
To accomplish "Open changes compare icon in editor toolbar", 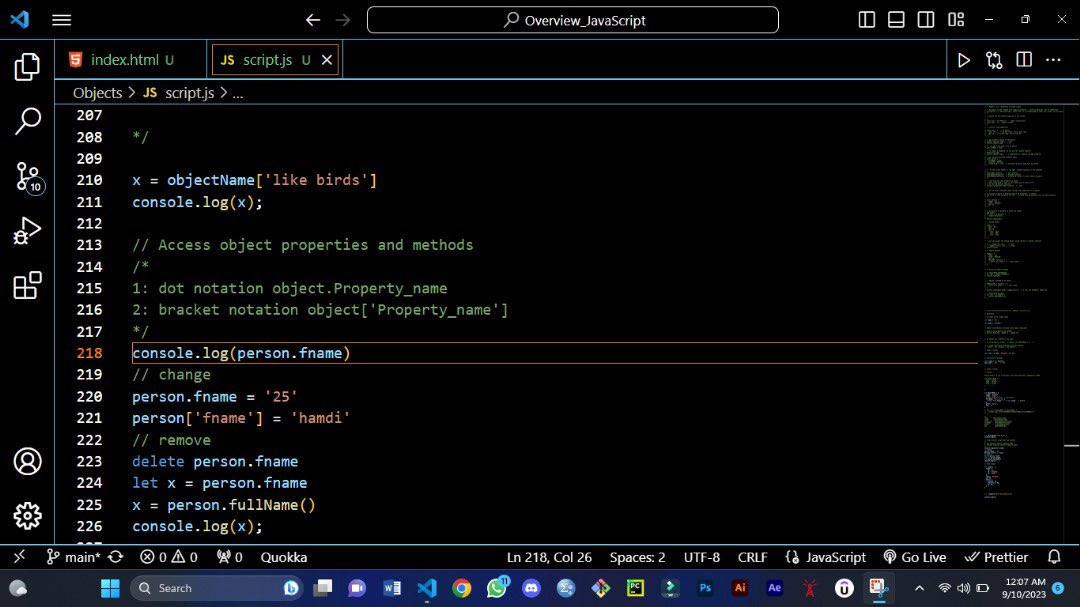I will click(x=994, y=60).
